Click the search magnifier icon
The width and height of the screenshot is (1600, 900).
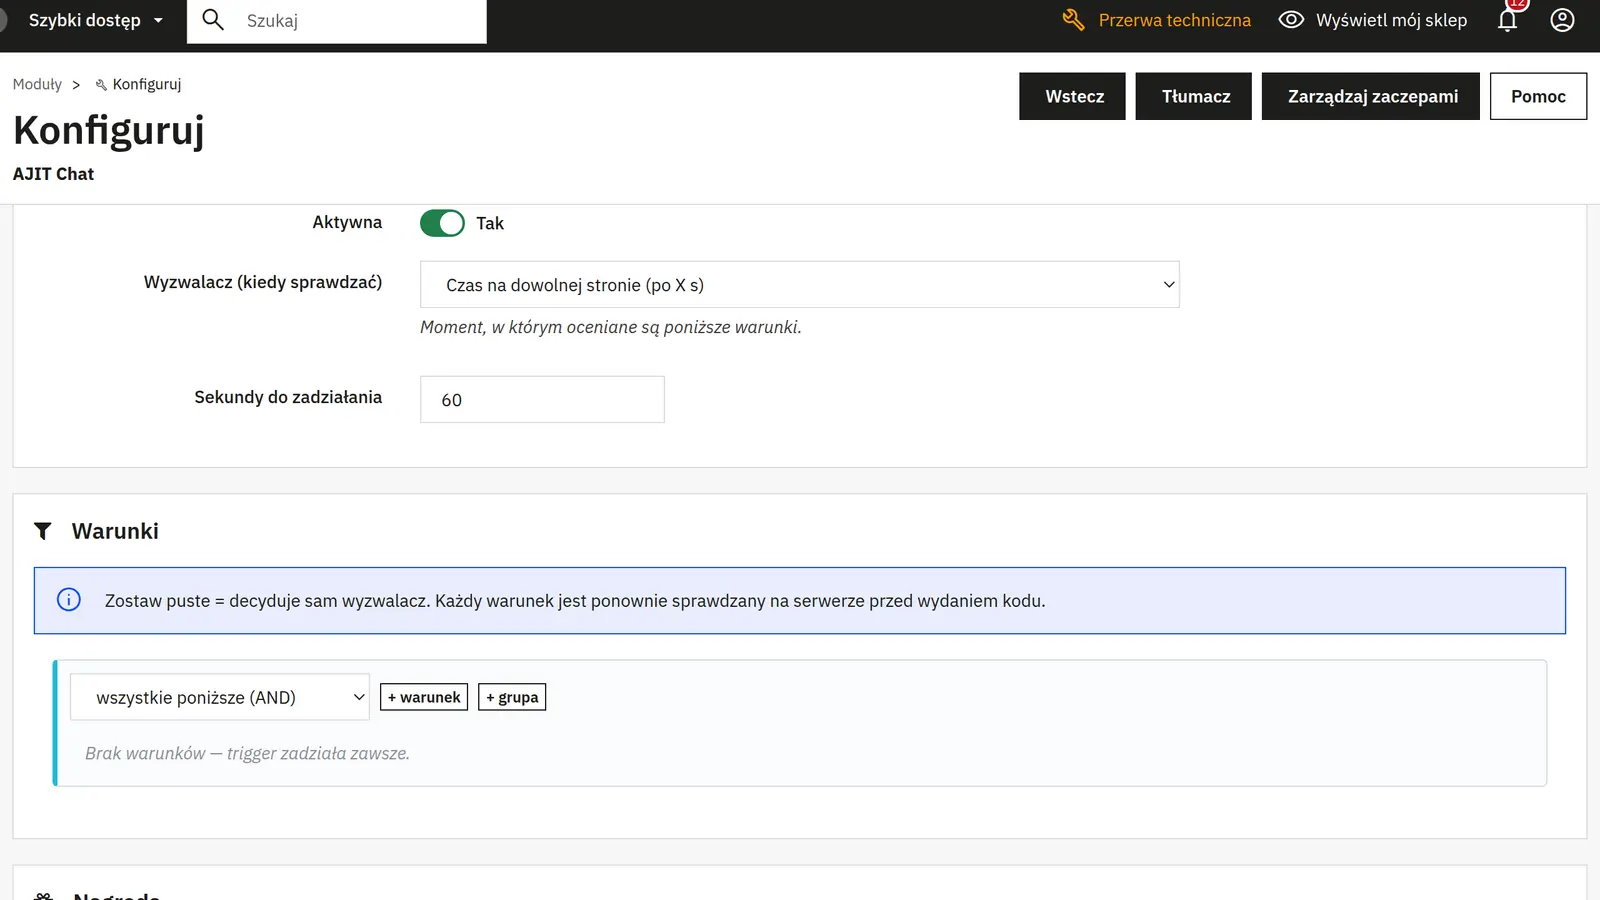213,20
